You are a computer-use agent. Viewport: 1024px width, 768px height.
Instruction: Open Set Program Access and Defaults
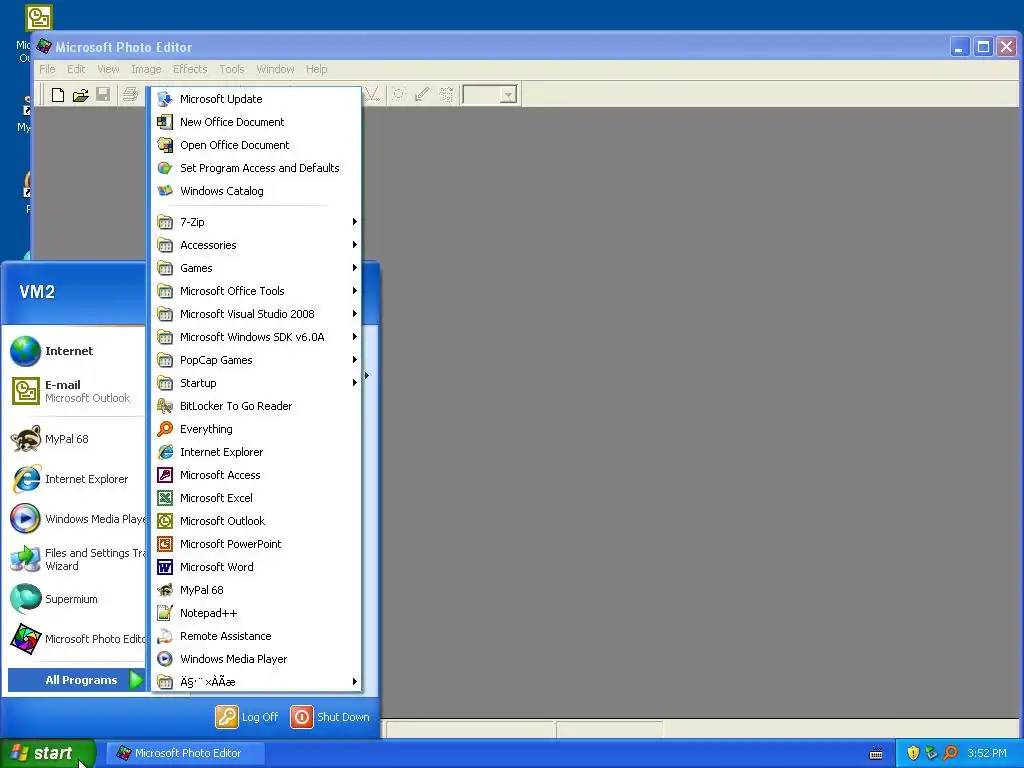257,168
